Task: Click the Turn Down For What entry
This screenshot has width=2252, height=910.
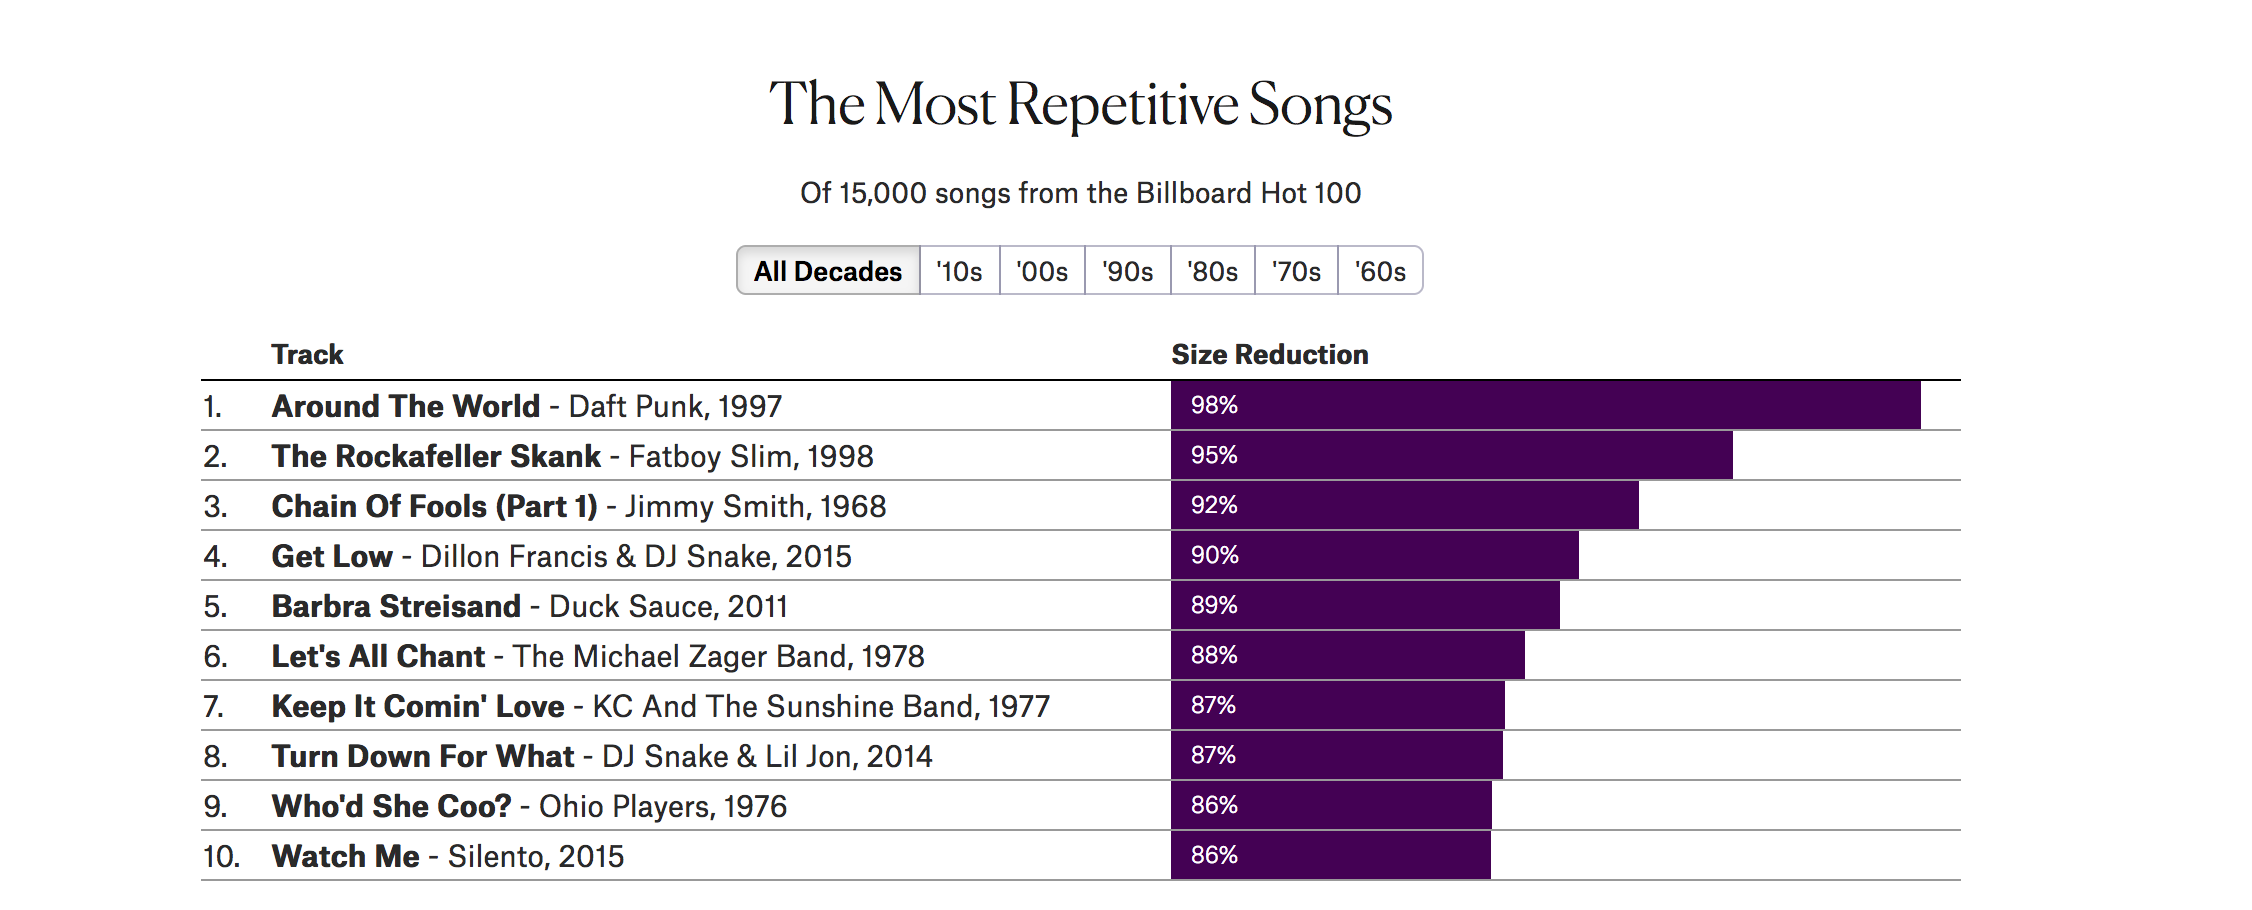Action: pyautogui.click(x=420, y=756)
